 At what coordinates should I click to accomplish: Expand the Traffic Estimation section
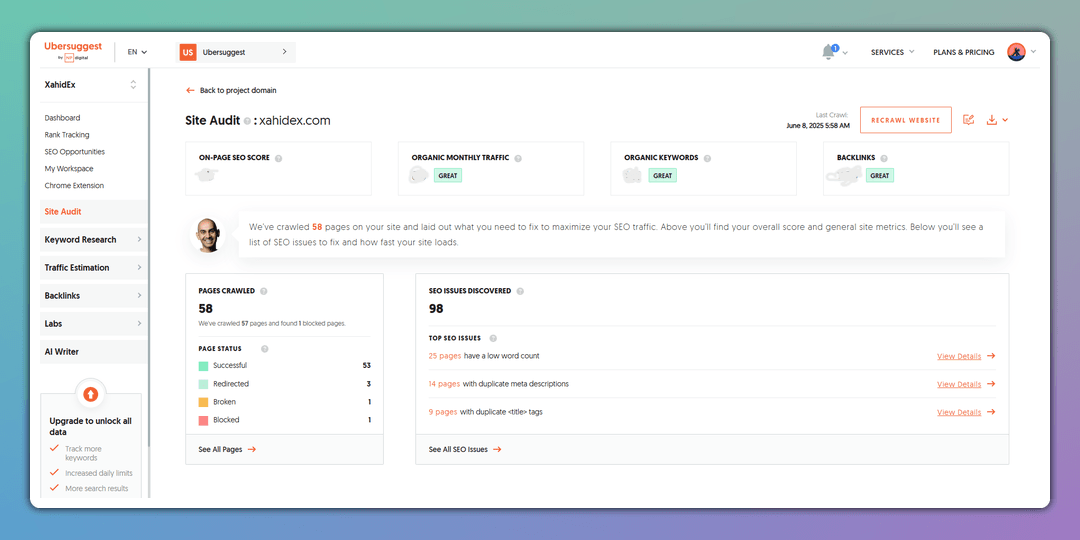tap(94, 267)
